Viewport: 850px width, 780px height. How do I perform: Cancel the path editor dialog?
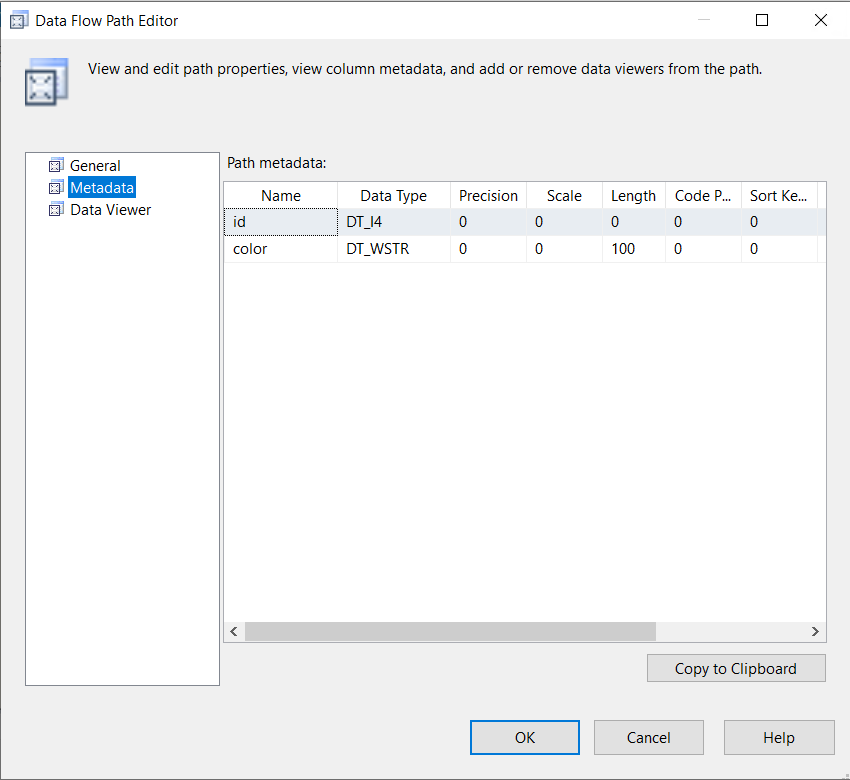coord(648,737)
